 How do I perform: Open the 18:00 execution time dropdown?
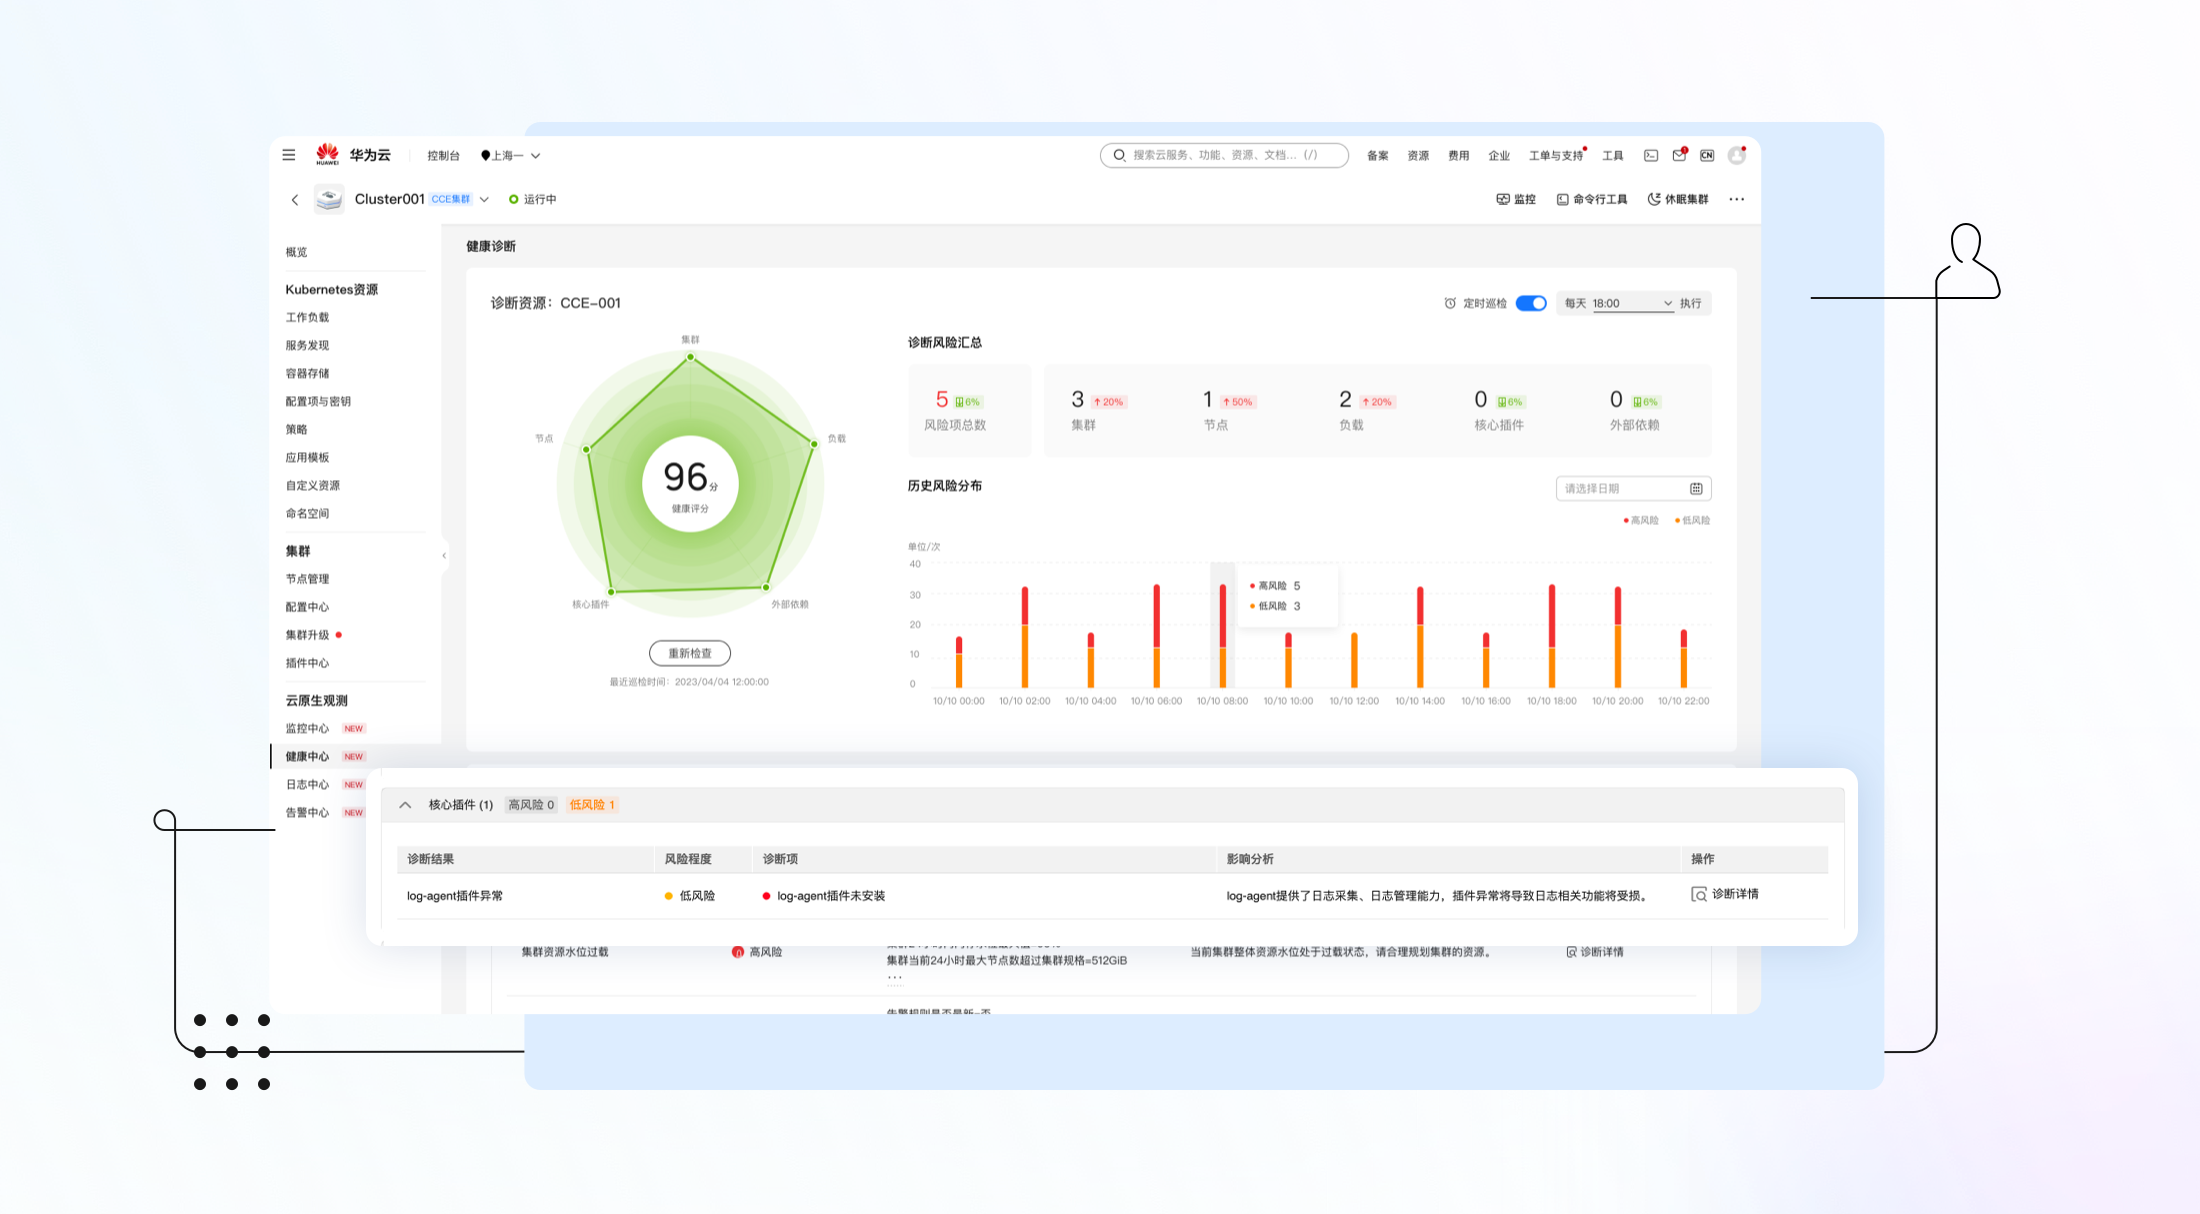[1632, 303]
